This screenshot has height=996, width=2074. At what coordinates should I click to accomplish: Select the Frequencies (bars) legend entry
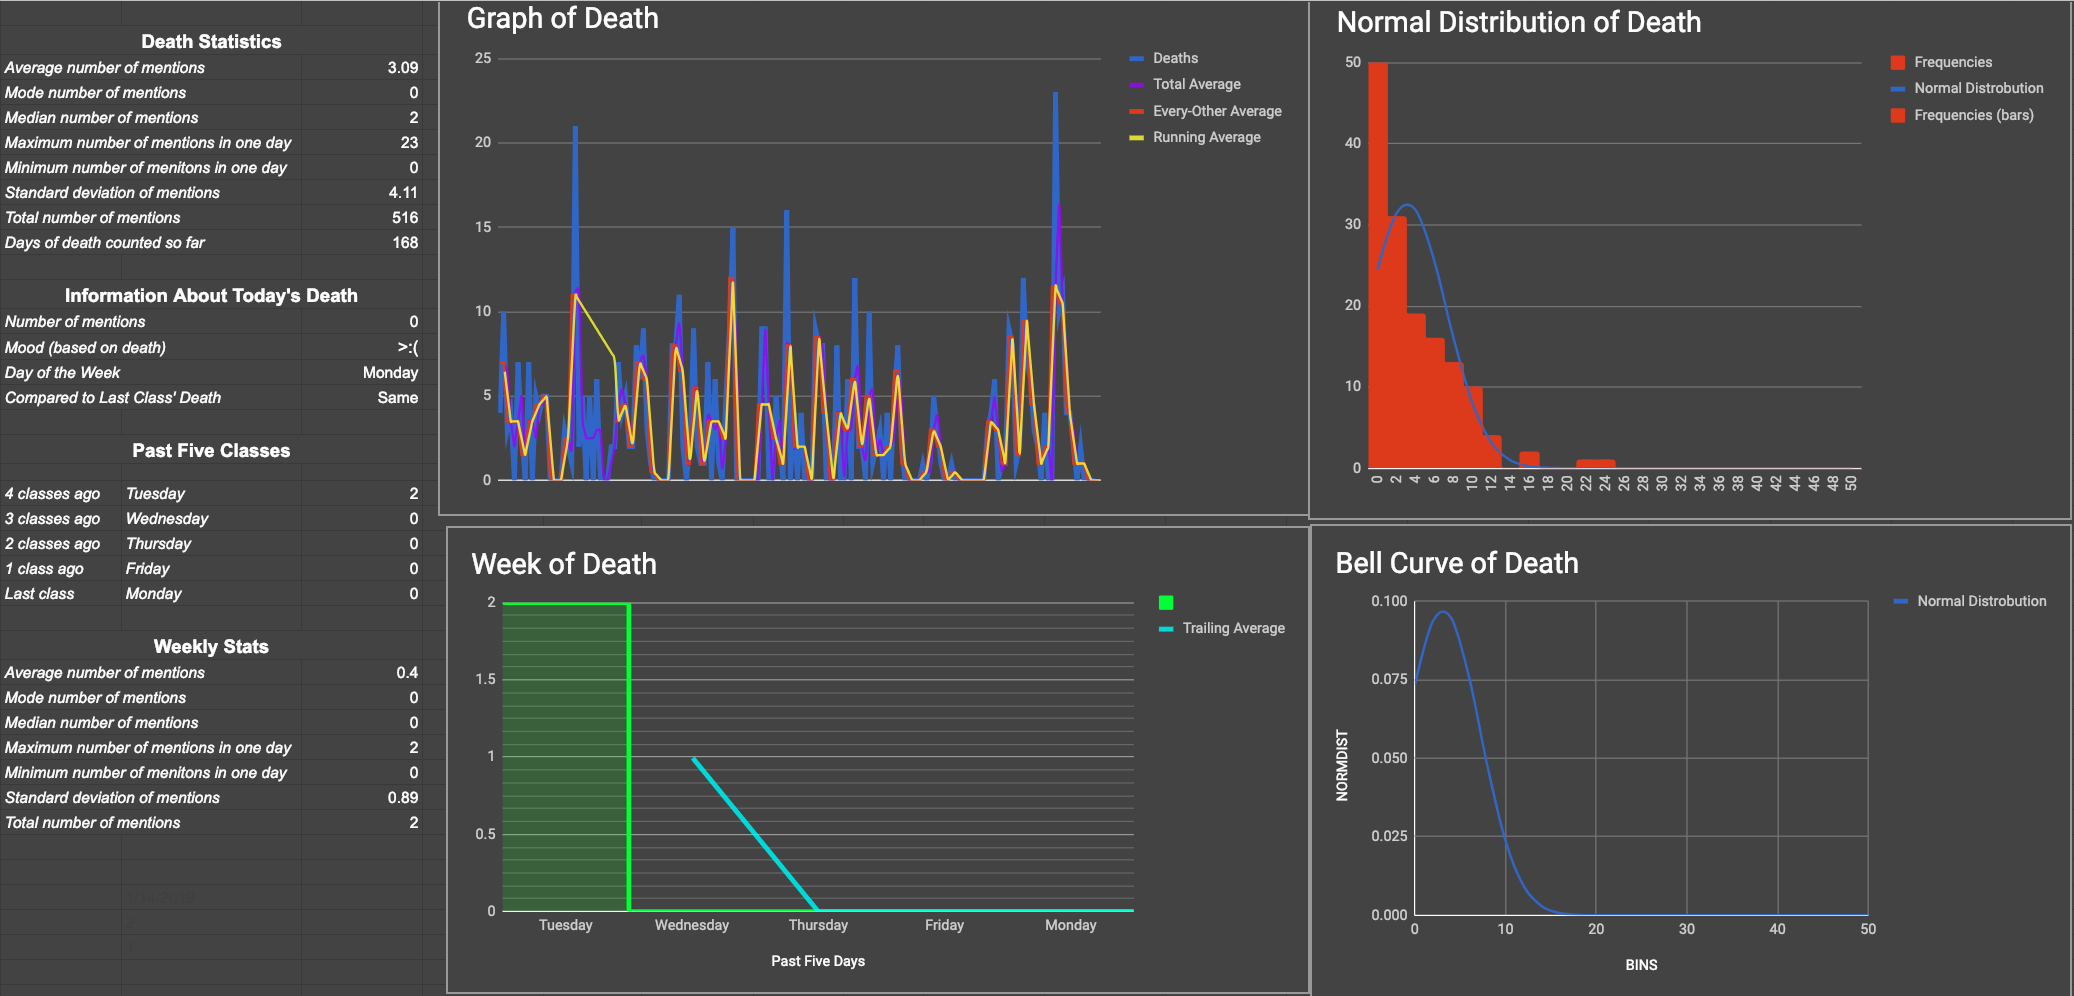click(1973, 115)
